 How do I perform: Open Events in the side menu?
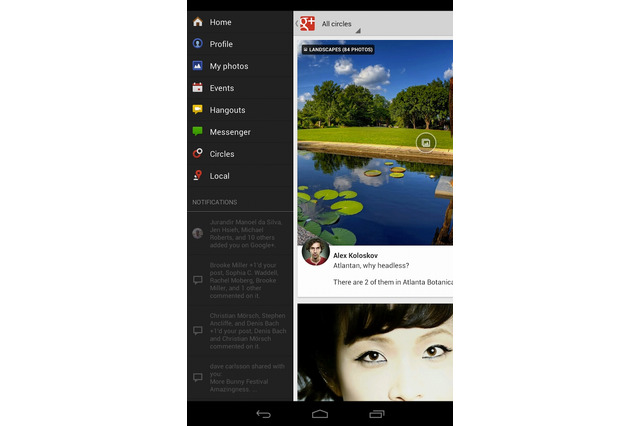240,88
